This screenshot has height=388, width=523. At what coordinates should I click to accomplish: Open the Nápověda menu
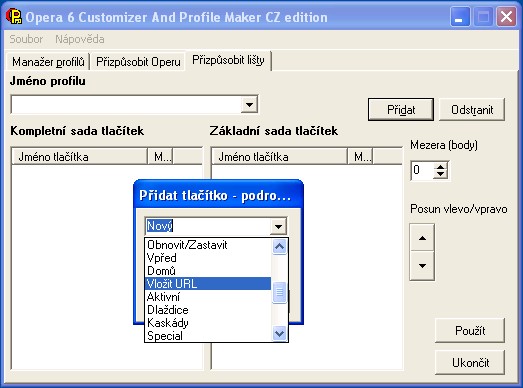(80, 39)
